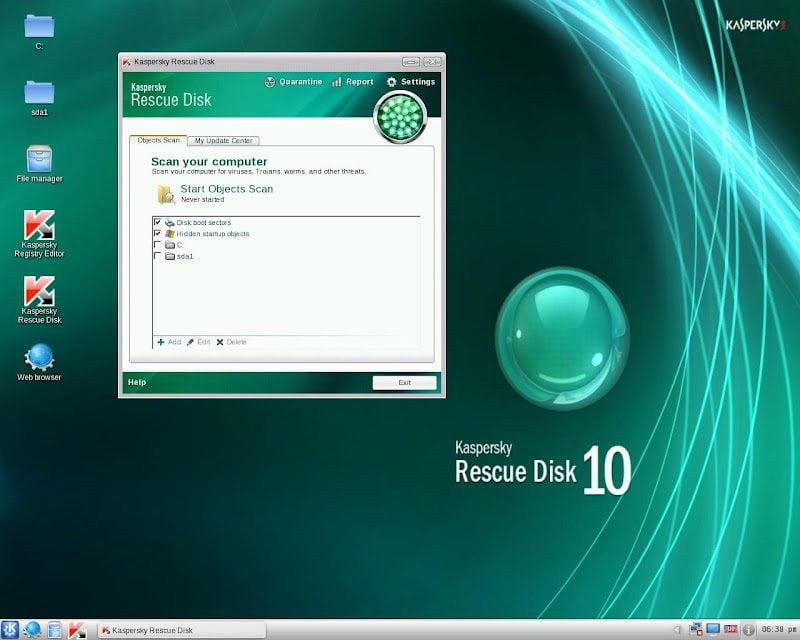The height and width of the screenshot is (640, 800).
Task: Click the monitor icon in system tray
Action: [713, 629]
